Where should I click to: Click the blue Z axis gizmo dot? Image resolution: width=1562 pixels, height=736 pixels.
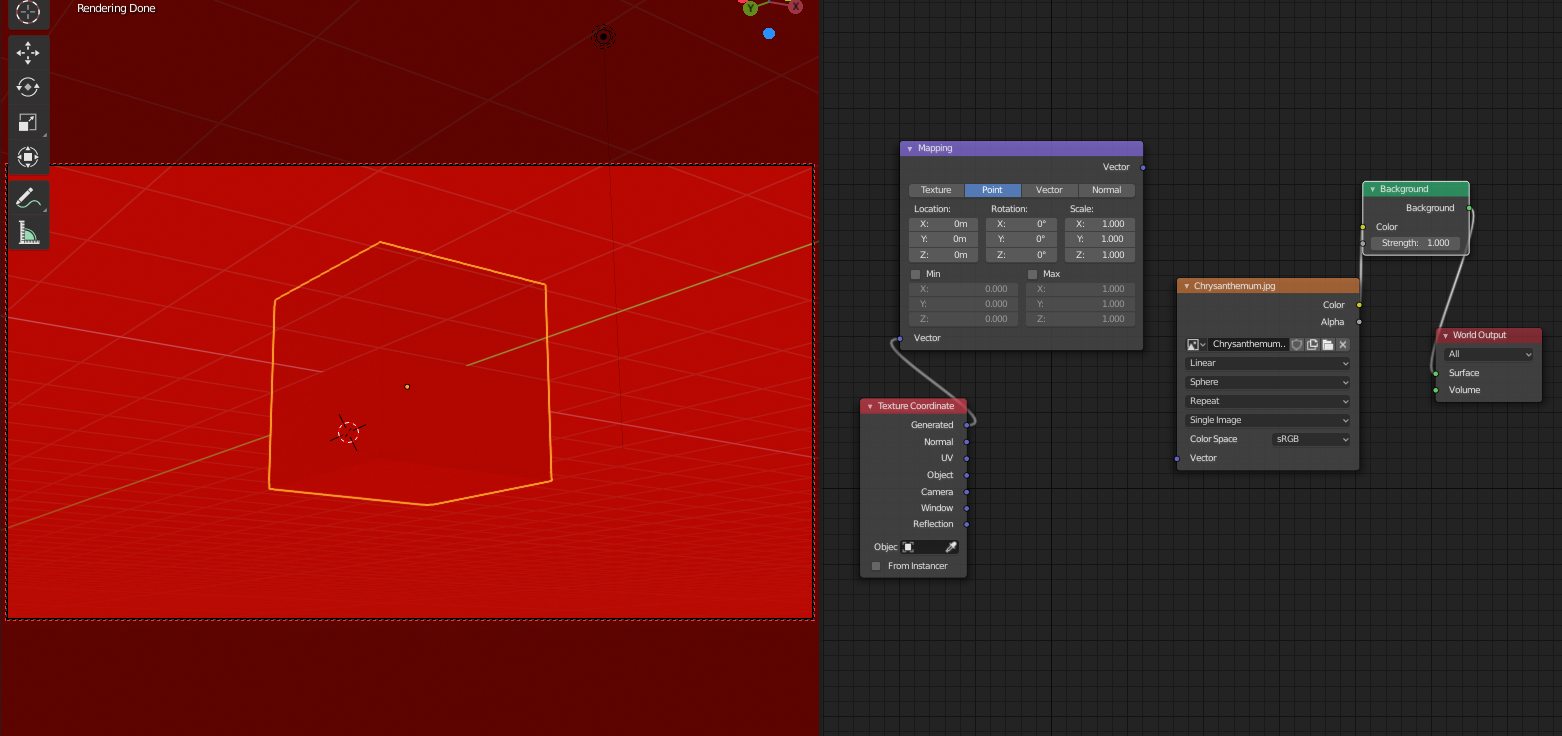pyautogui.click(x=769, y=33)
